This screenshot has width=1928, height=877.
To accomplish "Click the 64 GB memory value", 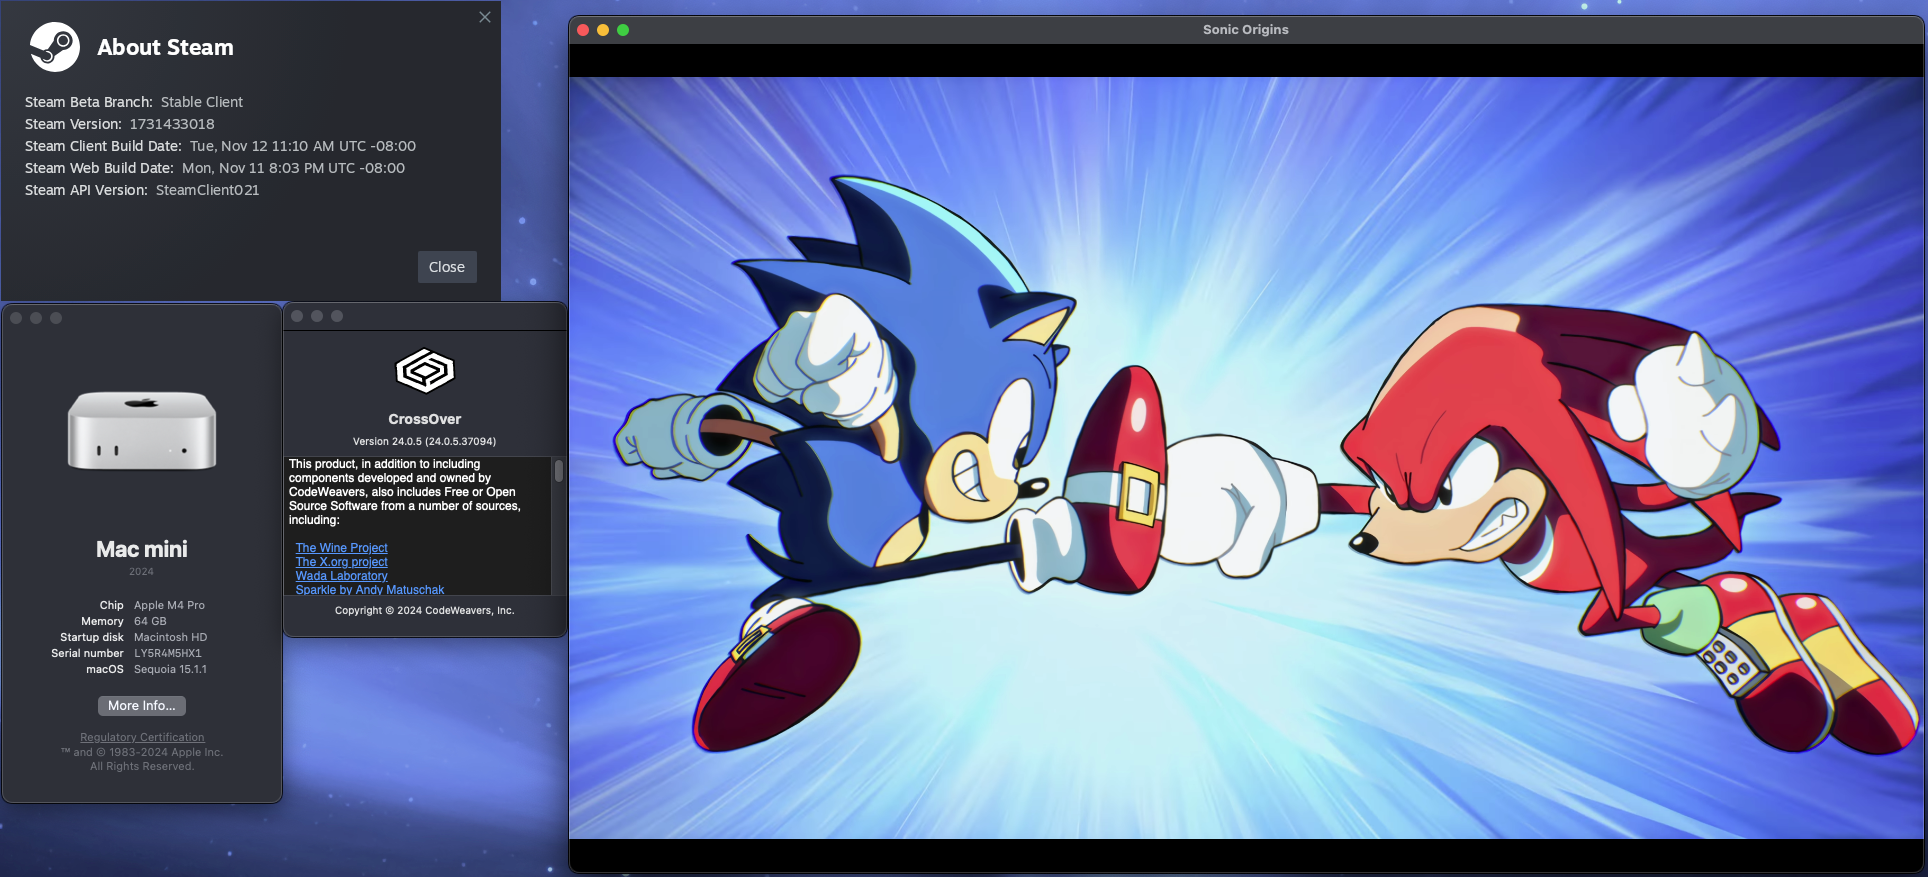I will 150,621.
